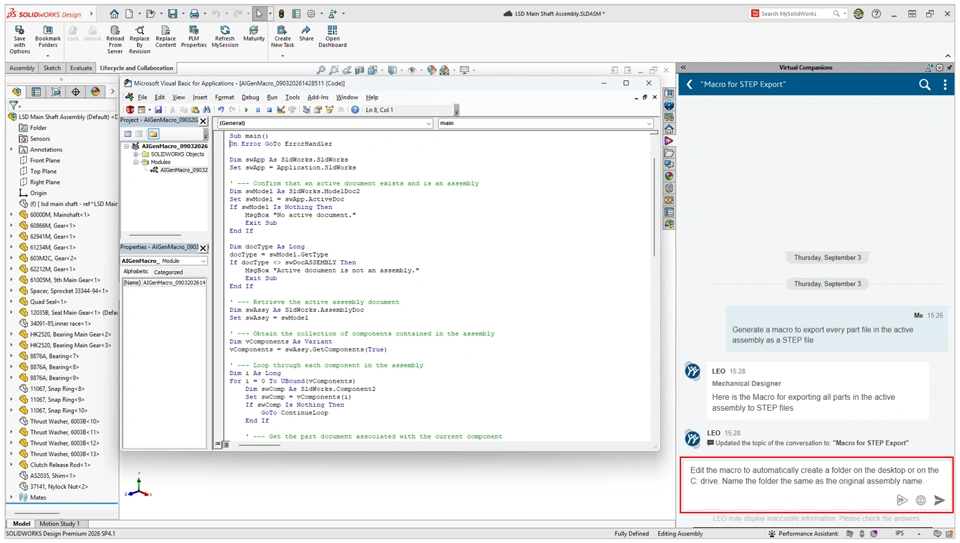Close the VBA Project explorer pane

coord(203,121)
